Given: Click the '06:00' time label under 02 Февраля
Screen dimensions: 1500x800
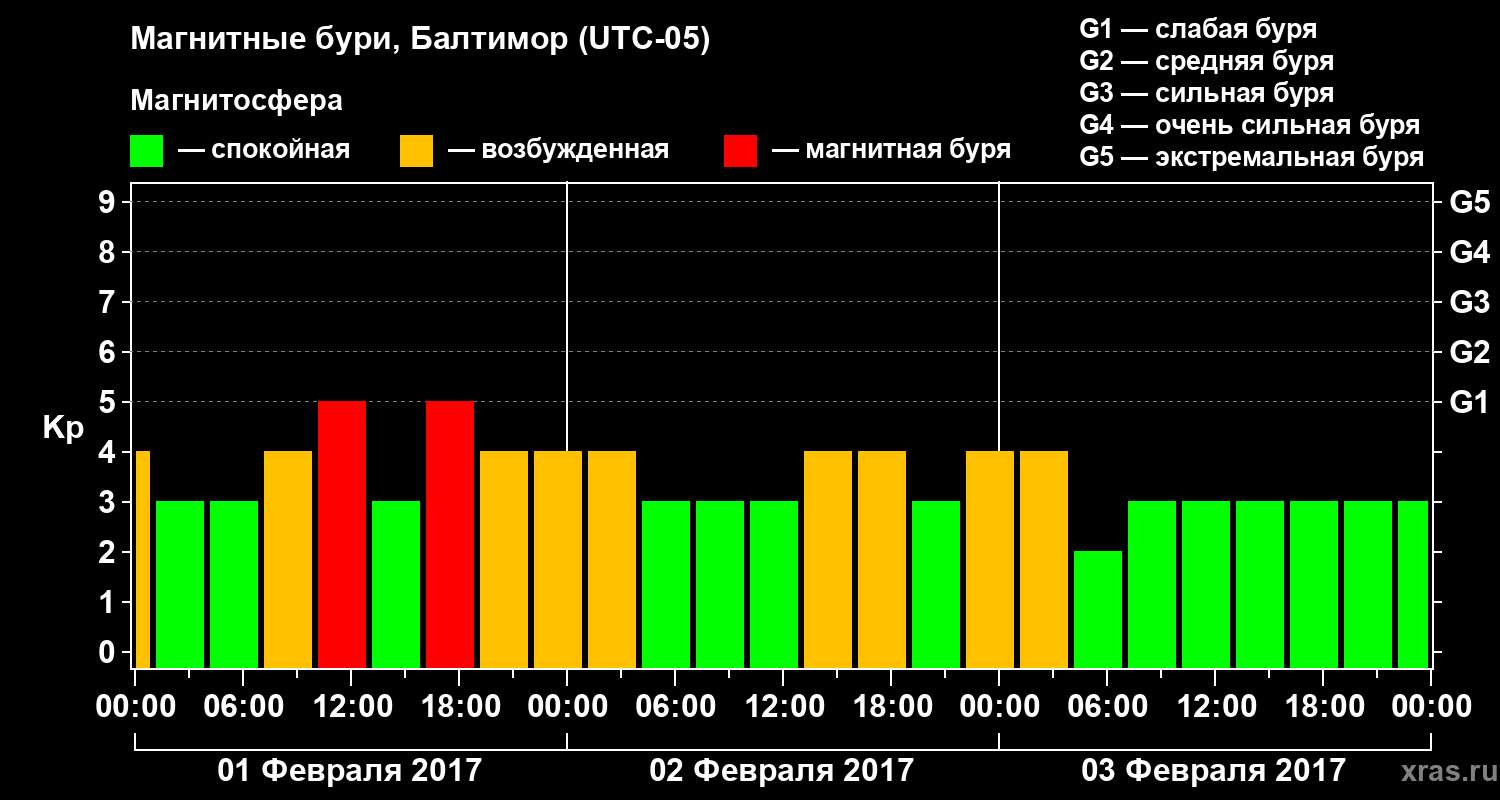Looking at the screenshot, I should pos(675,707).
